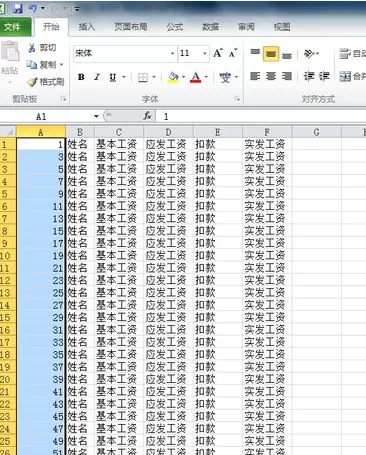Open the font size dropdown arrow
This screenshot has height=455, width=366.
(205, 53)
